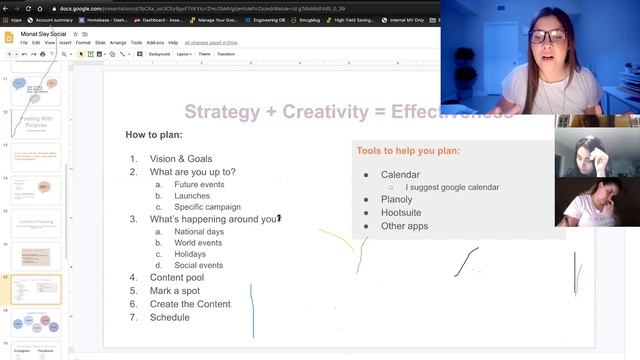This screenshot has width=640, height=360.
Task: Open the Add-ons menu
Action: [155, 42]
